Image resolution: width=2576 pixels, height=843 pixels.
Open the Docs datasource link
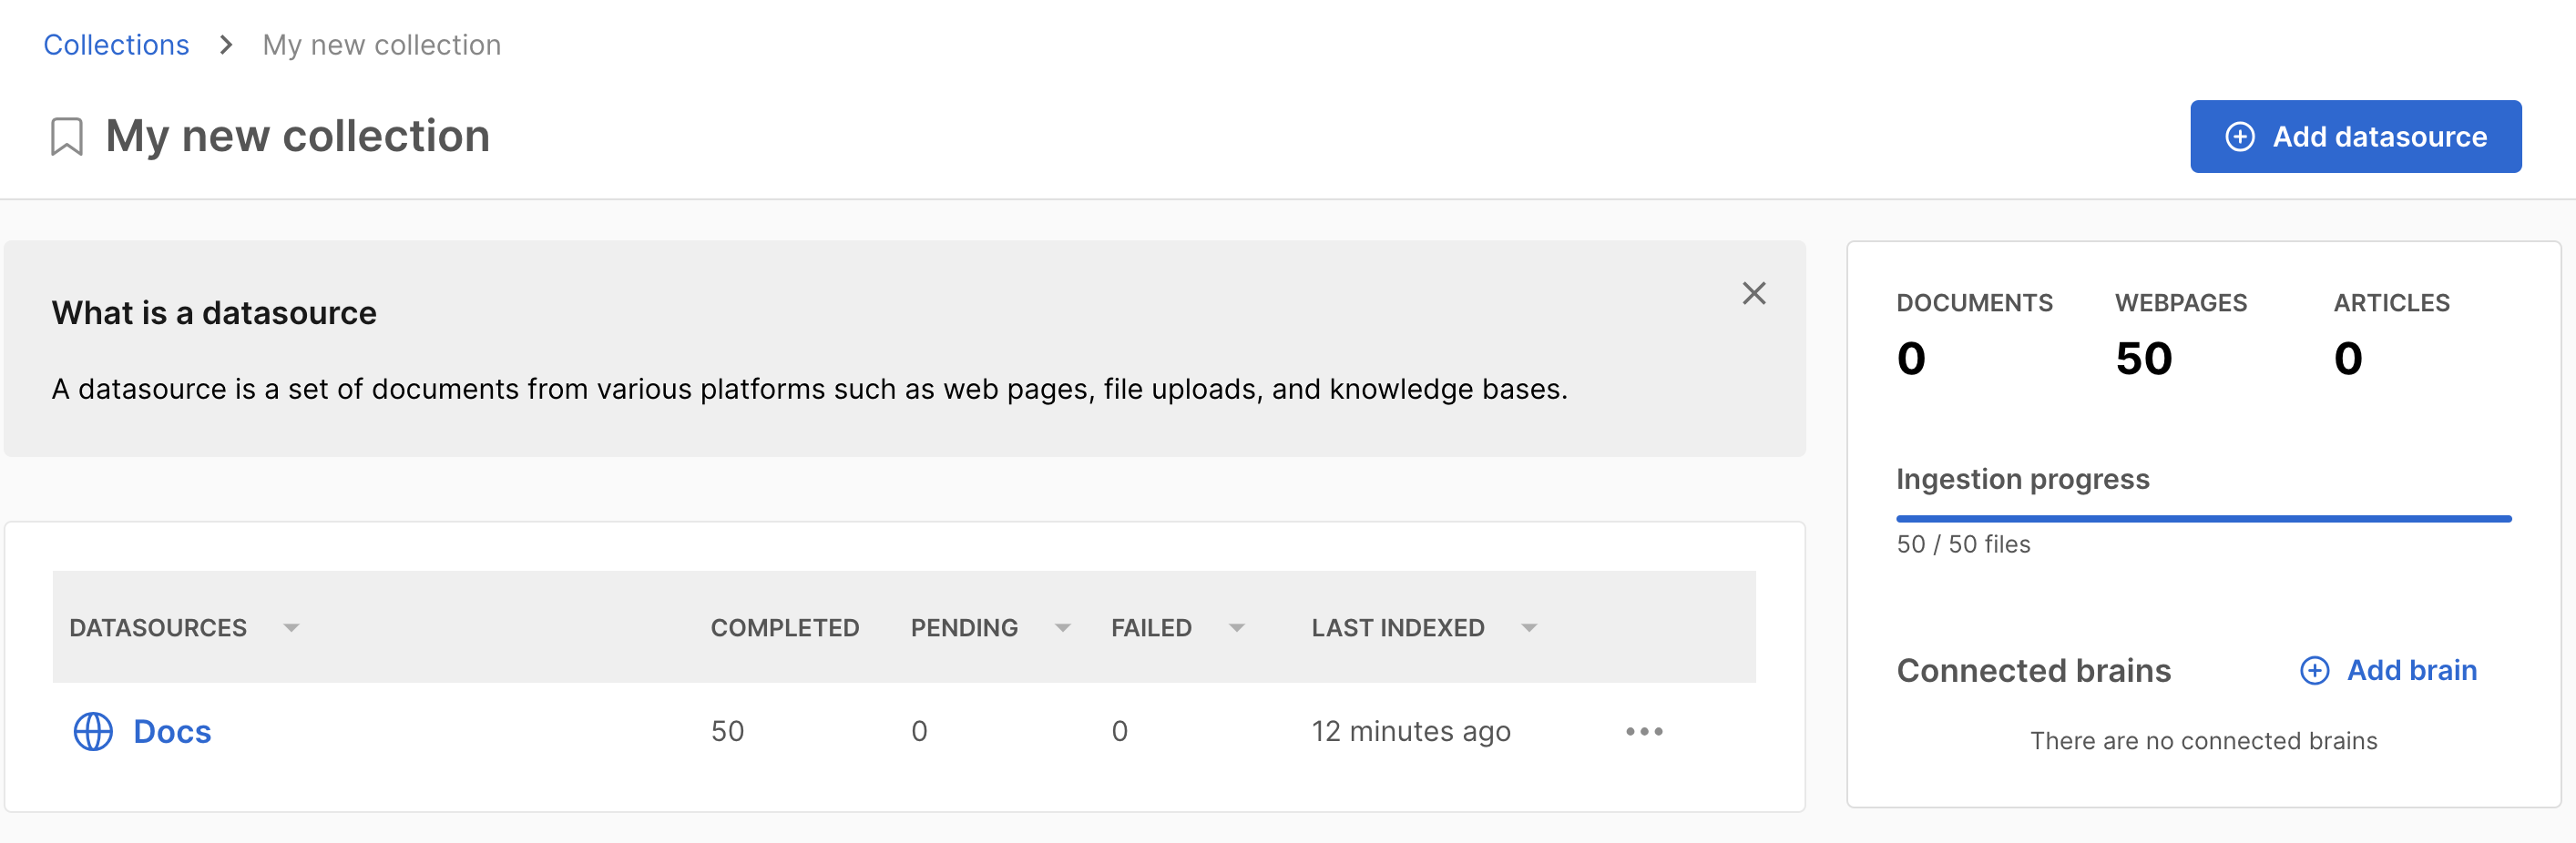pos(172,731)
